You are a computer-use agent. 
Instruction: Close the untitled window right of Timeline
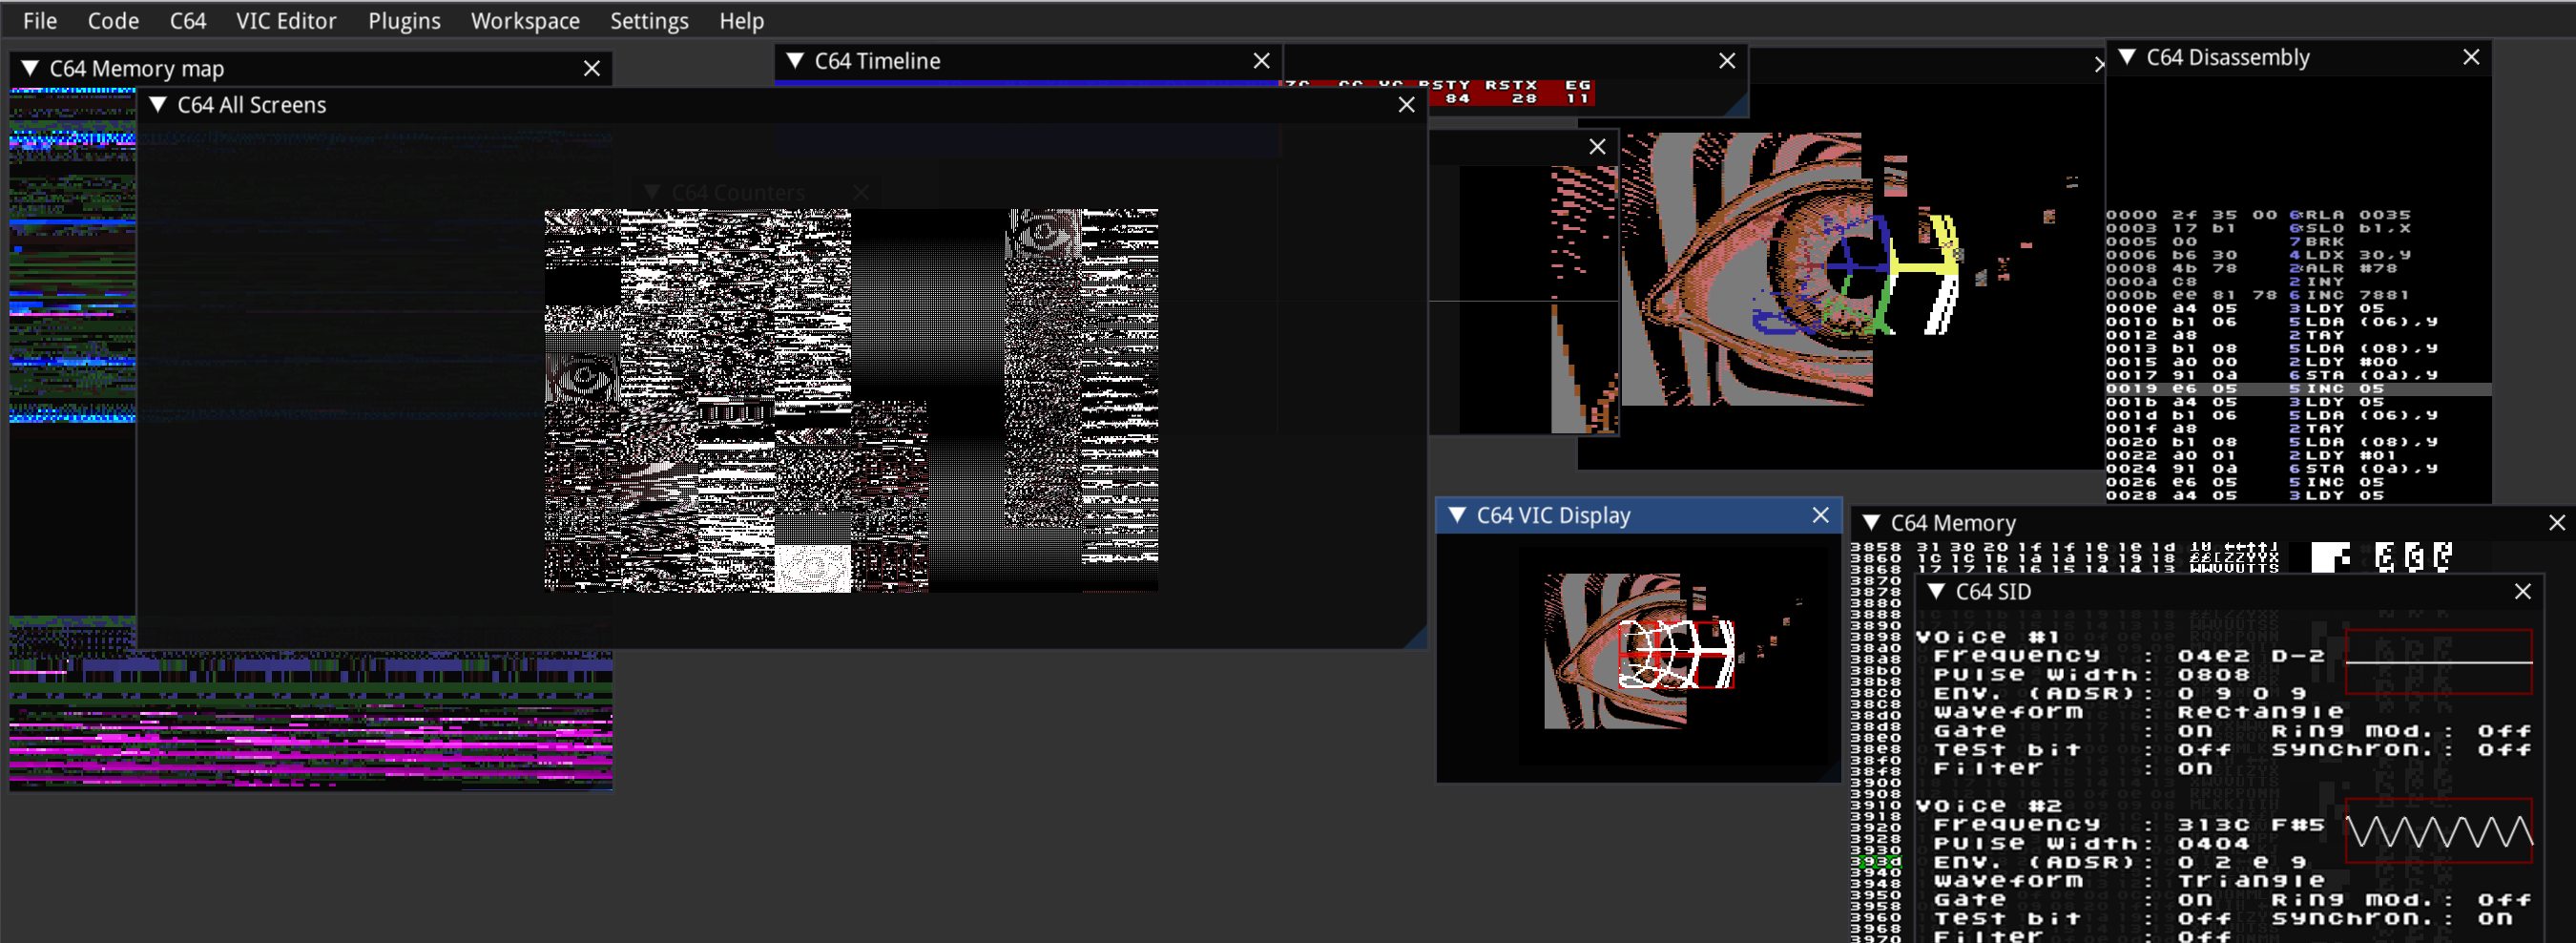[x=1726, y=61]
